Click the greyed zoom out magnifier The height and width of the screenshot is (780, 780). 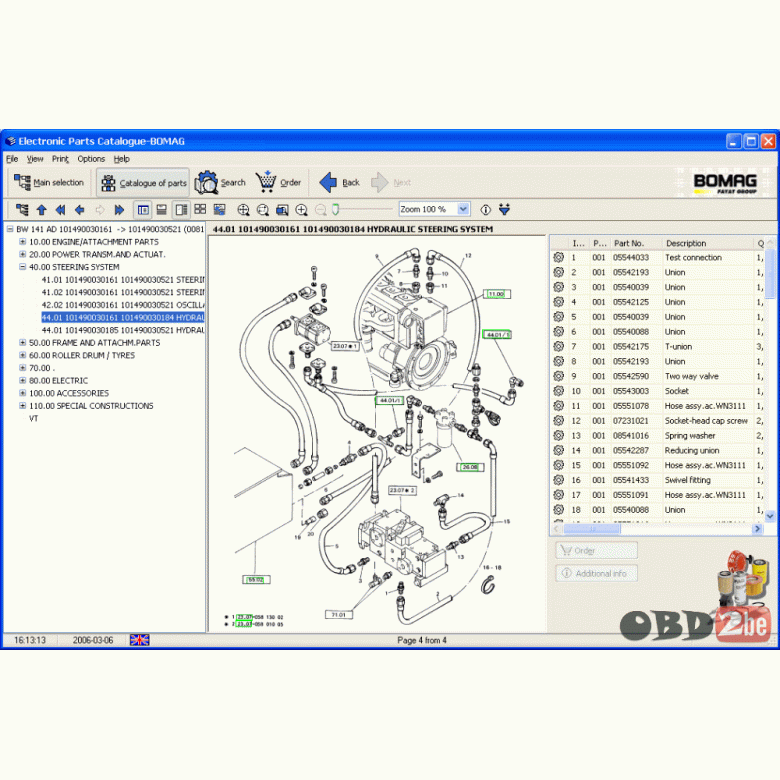(x=321, y=210)
